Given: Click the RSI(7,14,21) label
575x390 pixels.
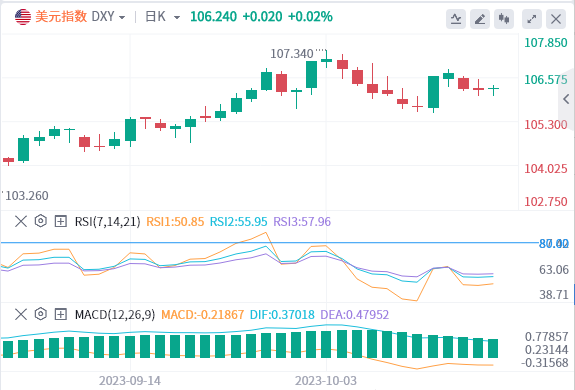Looking at the screenshot, I should [107, 222].
